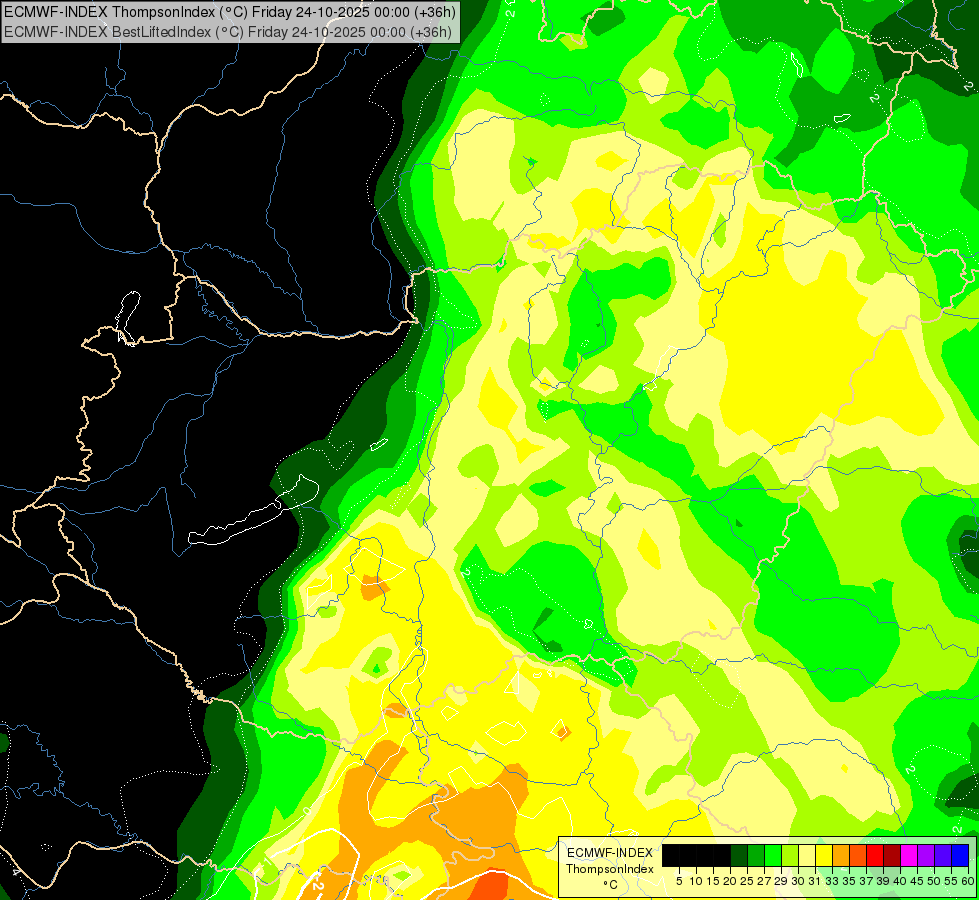
Task: Click the BestLiftedIndex title line at top
Action: point(228,32)
